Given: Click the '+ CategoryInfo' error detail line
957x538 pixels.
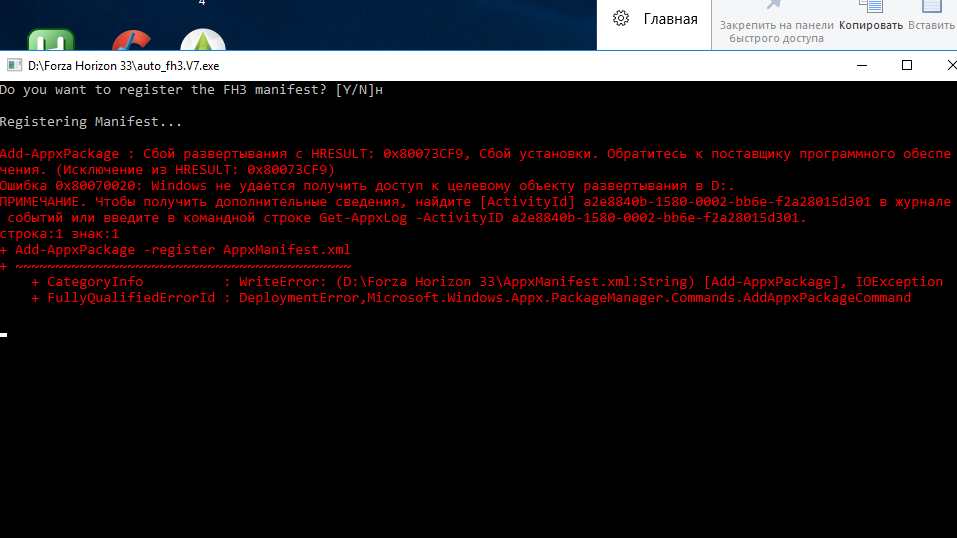Looking at the screenshot, I should coord(487,282).
